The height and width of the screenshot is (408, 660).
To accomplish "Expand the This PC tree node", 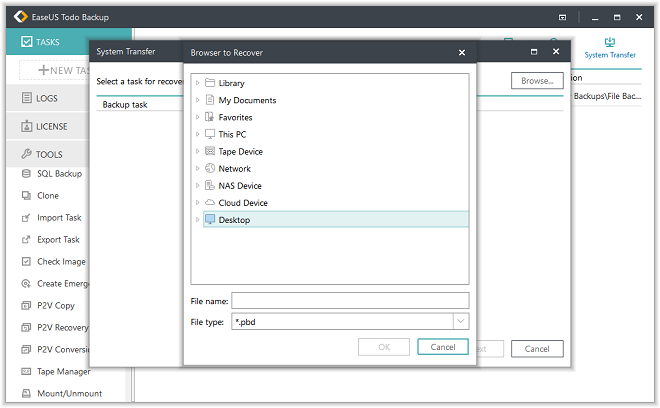I will 198,134.
